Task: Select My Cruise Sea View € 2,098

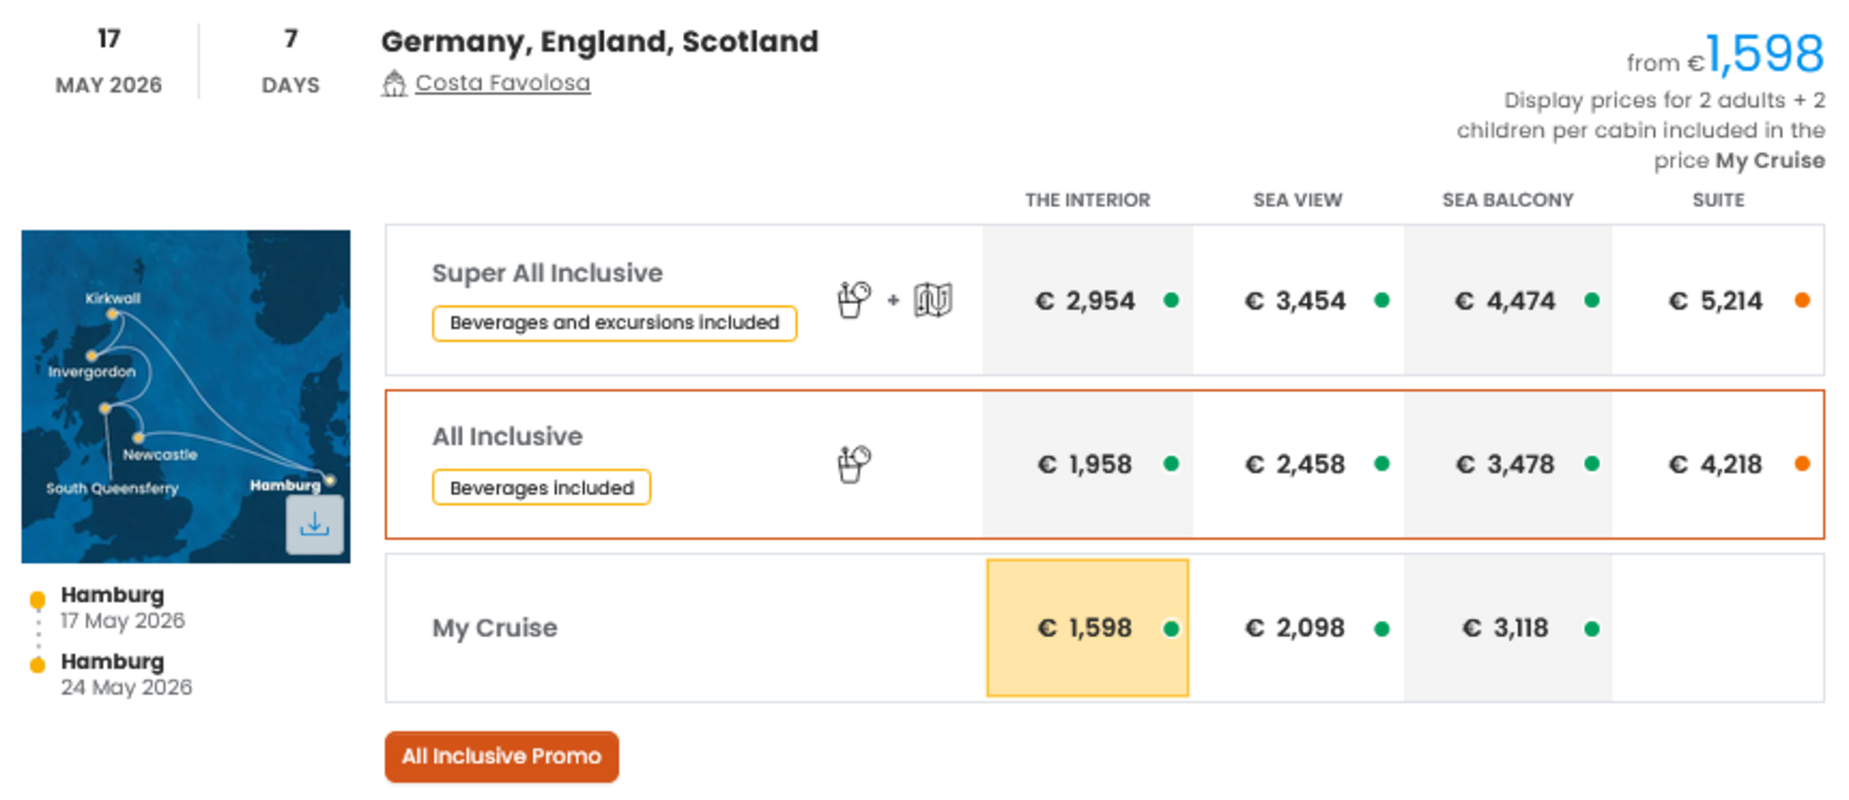Action: point(1296,628)
